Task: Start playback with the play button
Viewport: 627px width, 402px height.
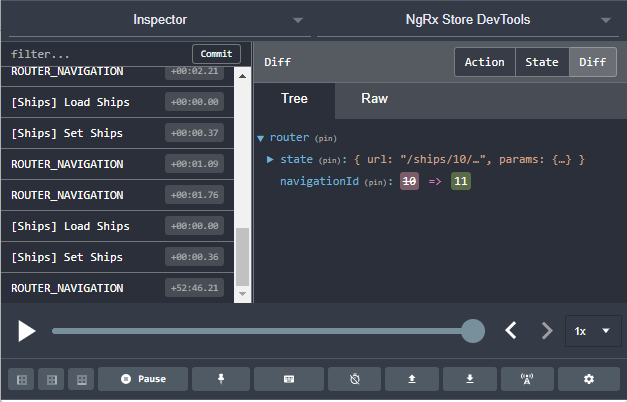Action: coord(26,331)
